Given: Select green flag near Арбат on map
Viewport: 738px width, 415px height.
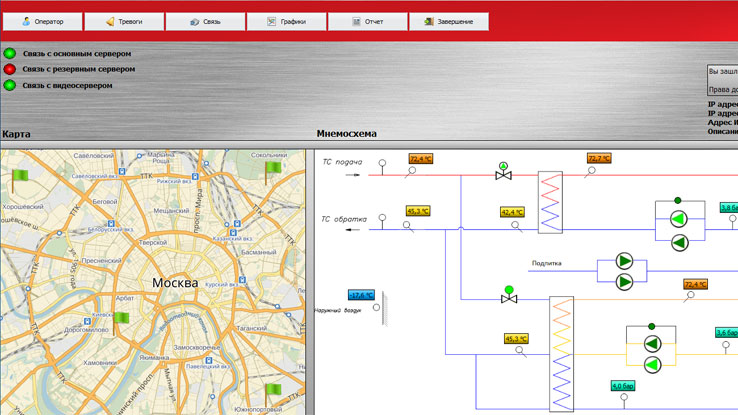Looking at the screenshot, I should [x=120, y=322].
